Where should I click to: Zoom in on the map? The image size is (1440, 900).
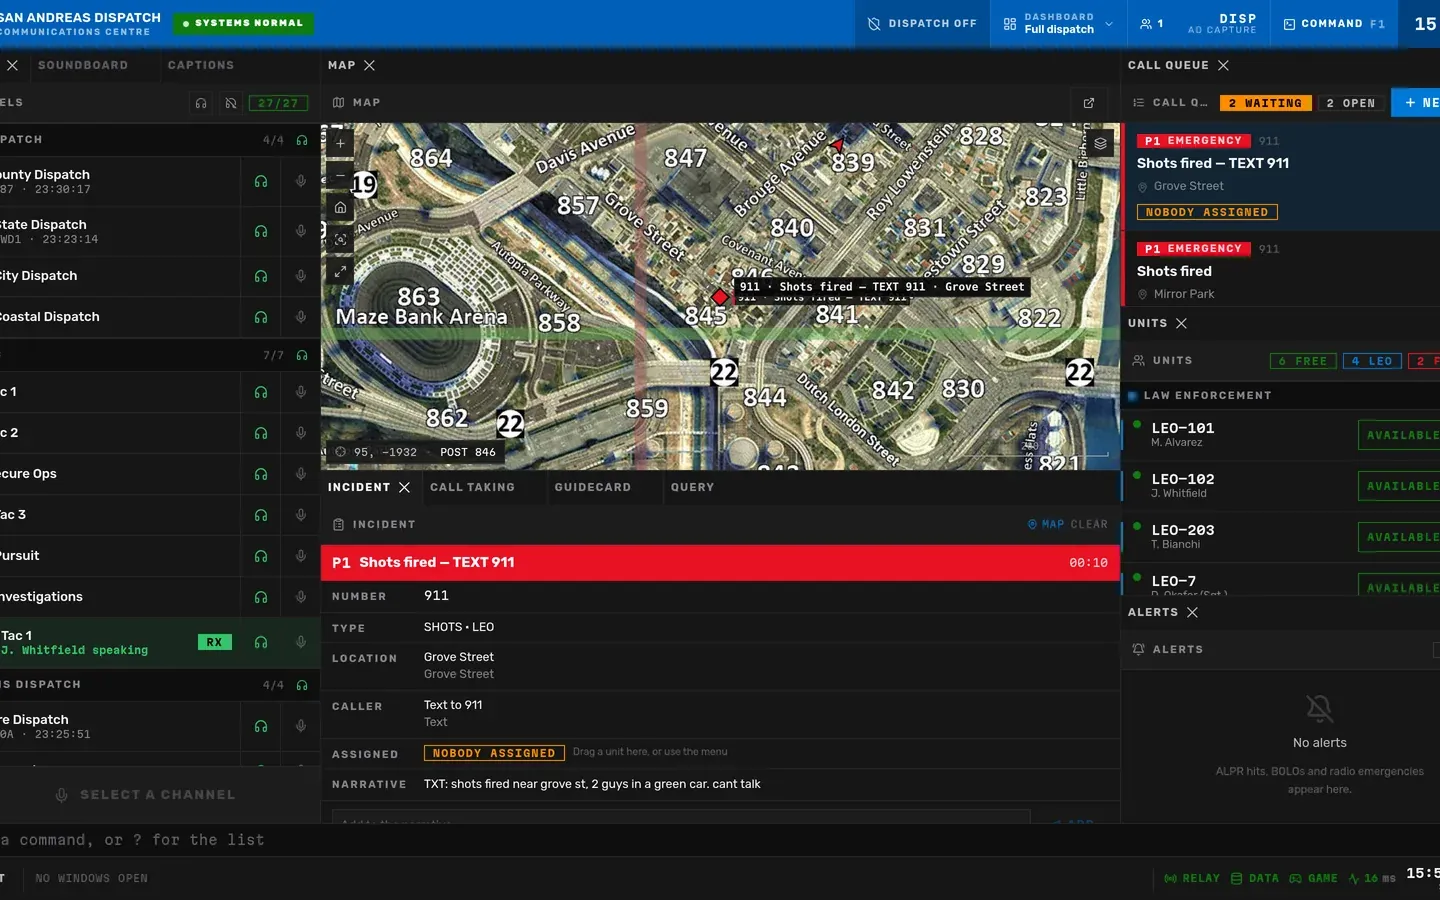pos(340,143)
